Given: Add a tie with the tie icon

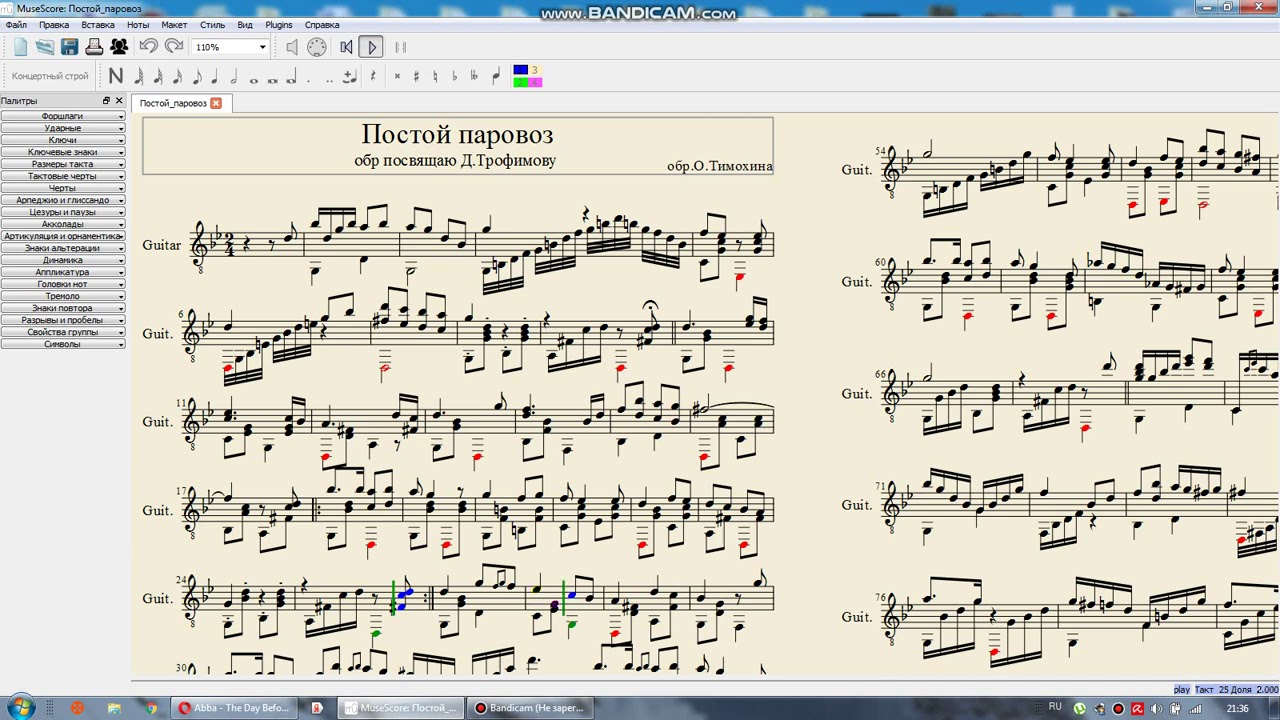Looking at the screenshot, I should 349,76.
